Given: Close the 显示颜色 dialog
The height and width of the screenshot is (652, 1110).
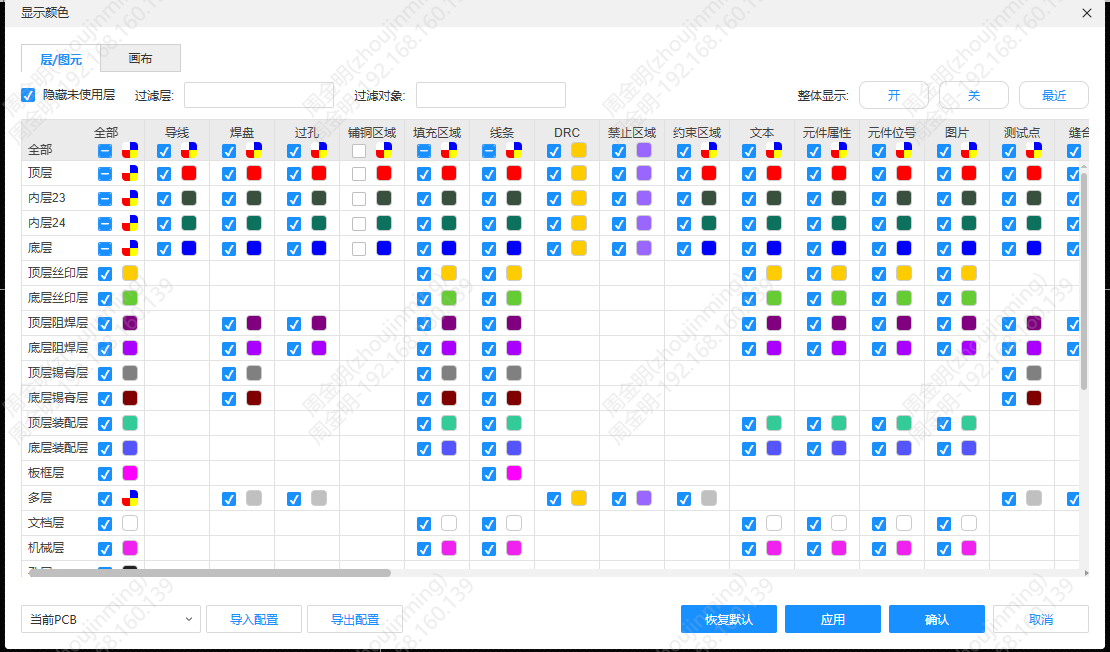Looking at the screenshot, I should click(1087, 13).
